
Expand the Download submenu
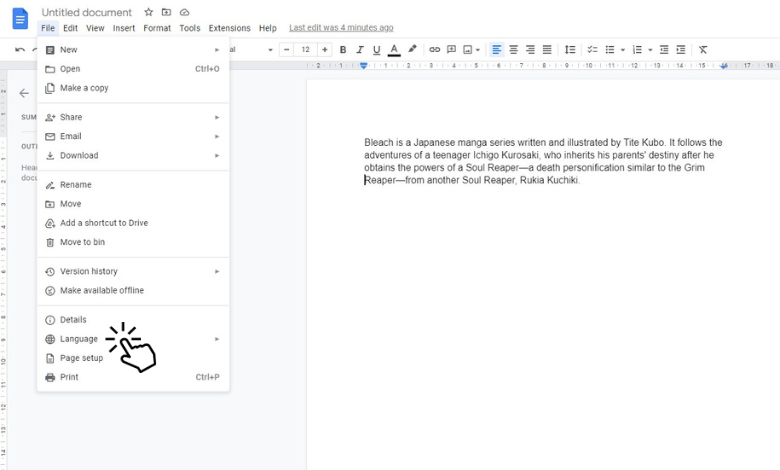point(133,155)
